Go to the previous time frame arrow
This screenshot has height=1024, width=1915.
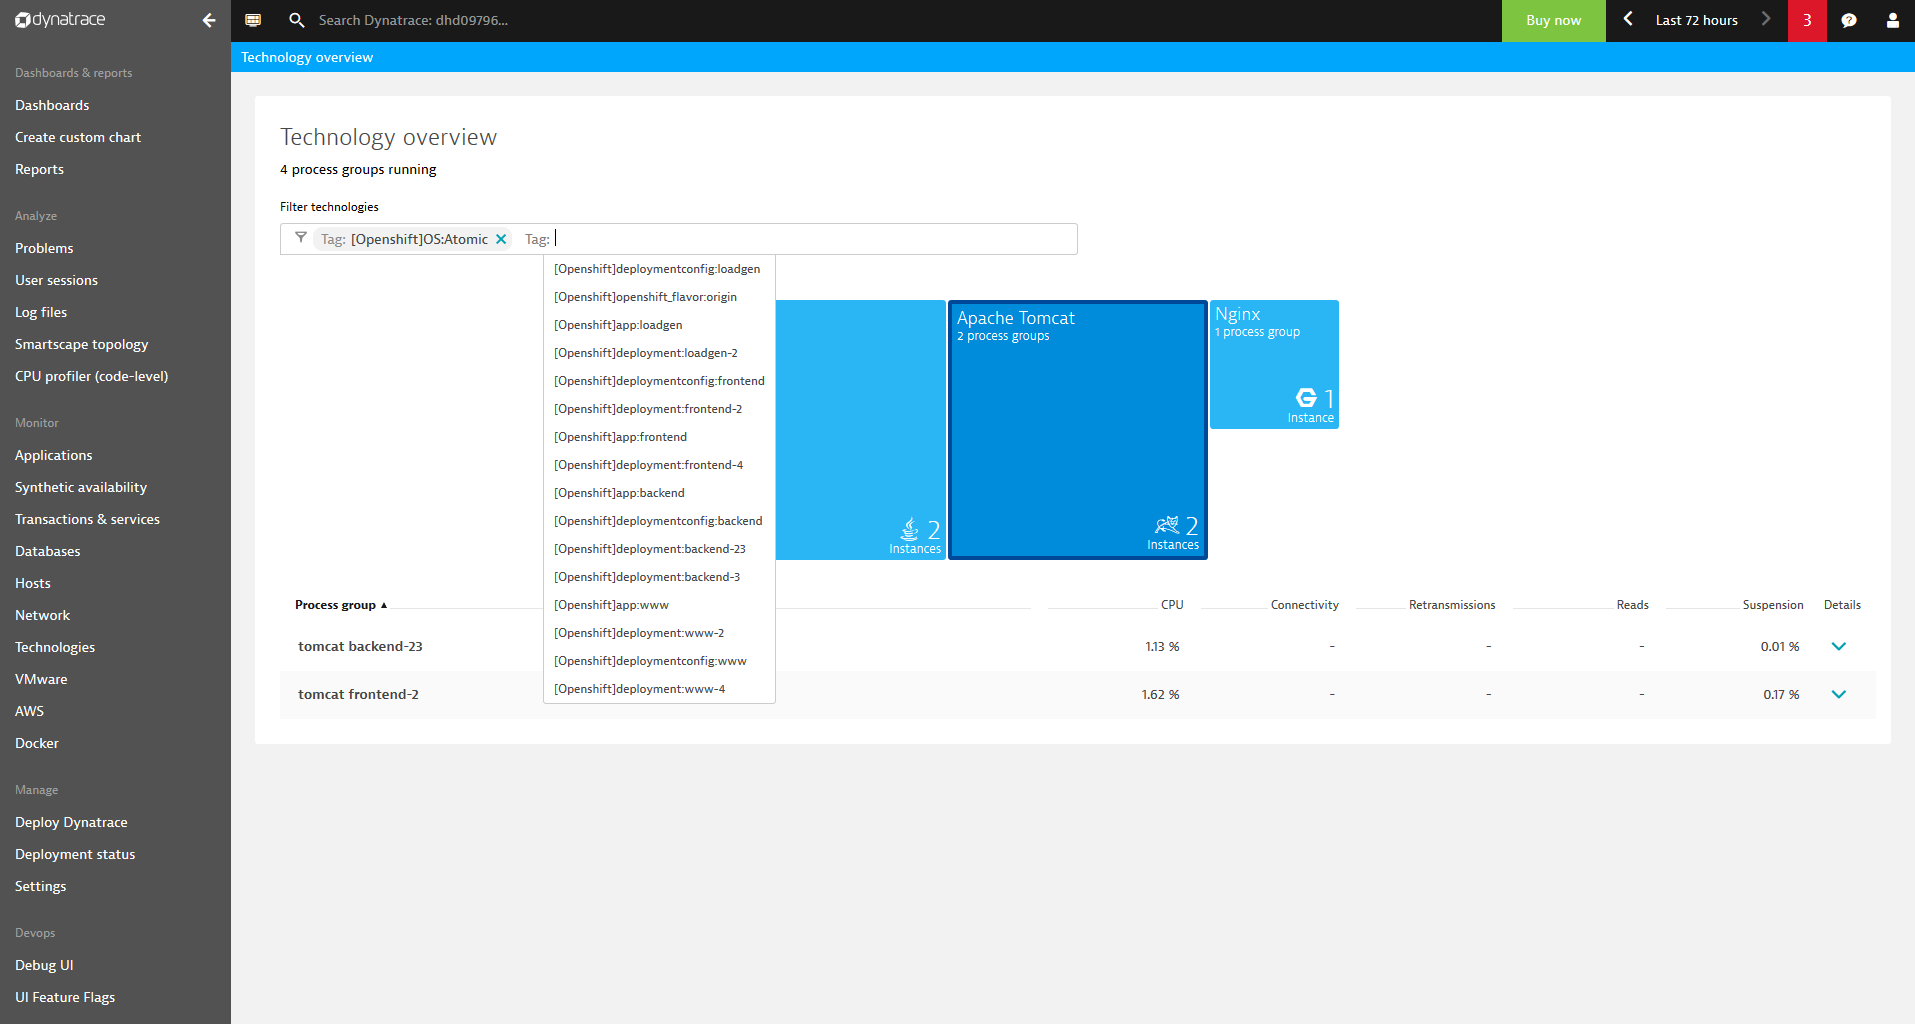coord(1628,19)
